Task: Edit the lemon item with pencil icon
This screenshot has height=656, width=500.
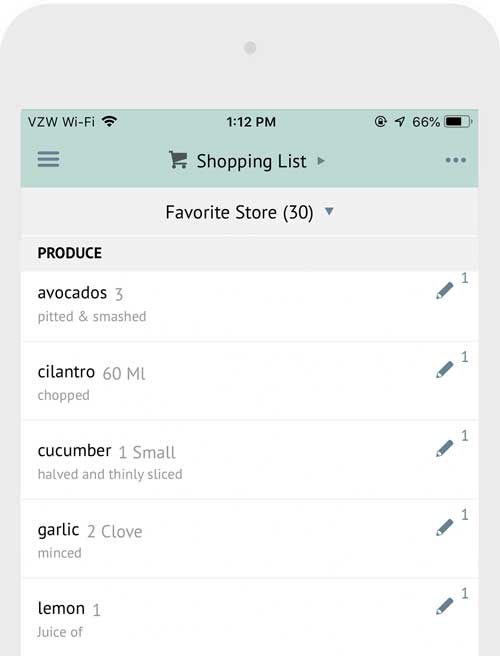Action: point(444,606)
